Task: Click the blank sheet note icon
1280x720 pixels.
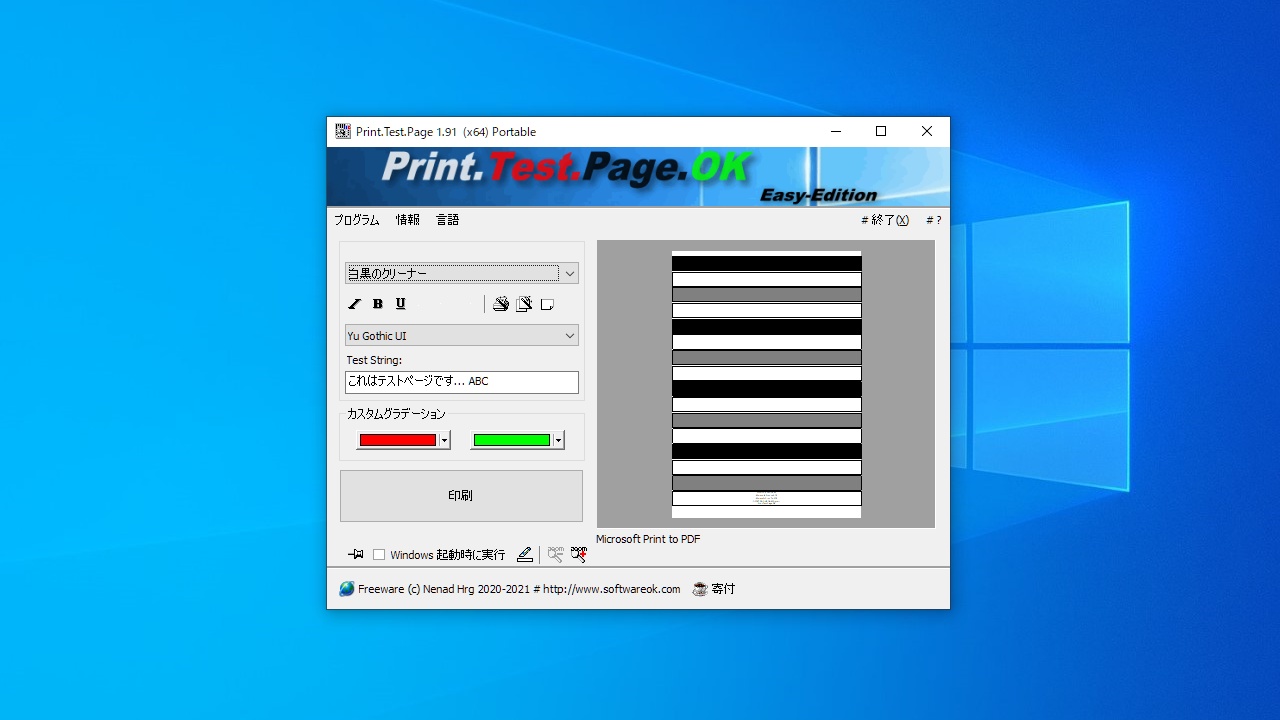Action: (x=547, y=304)
